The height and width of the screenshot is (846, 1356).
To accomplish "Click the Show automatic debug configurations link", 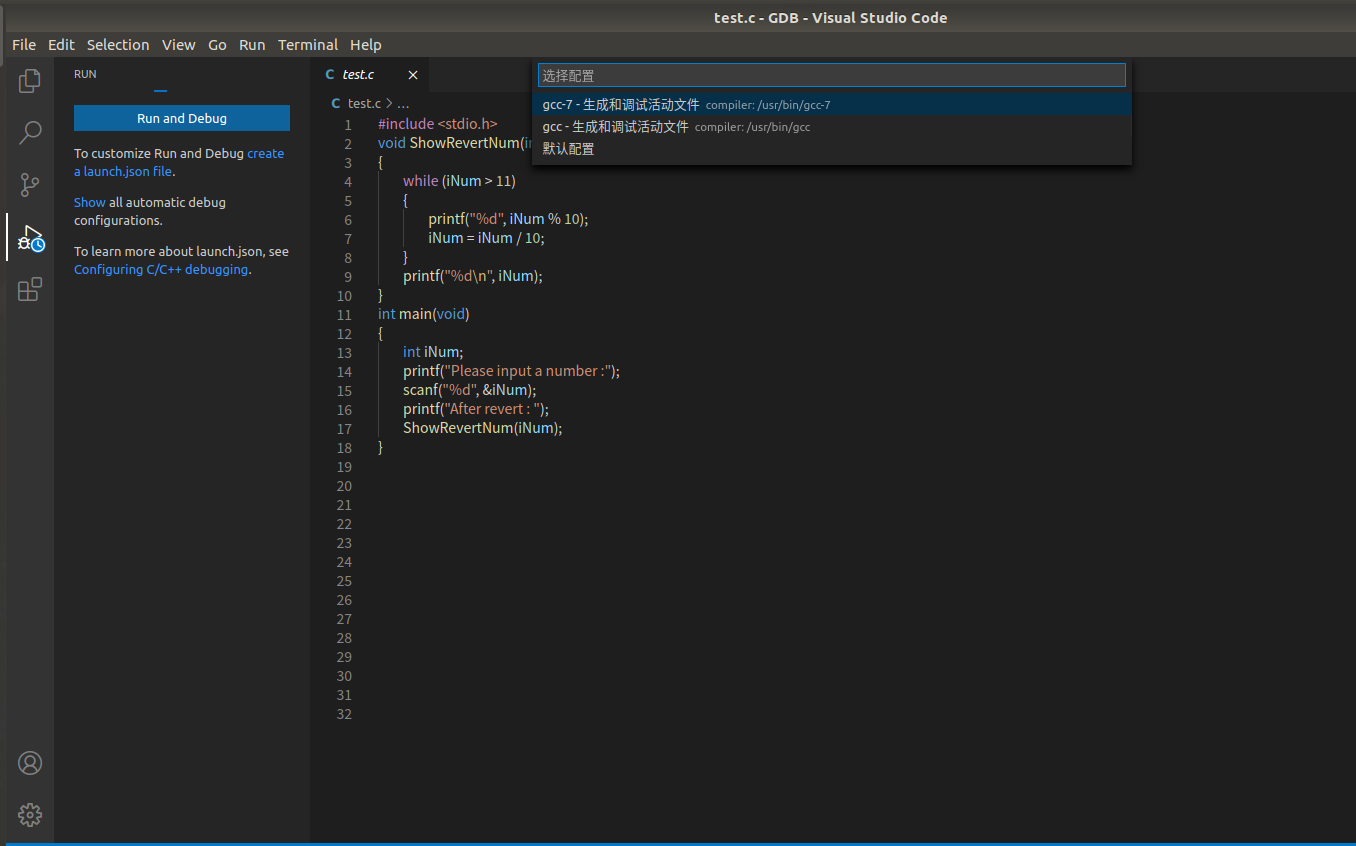I will pos(89,202).
